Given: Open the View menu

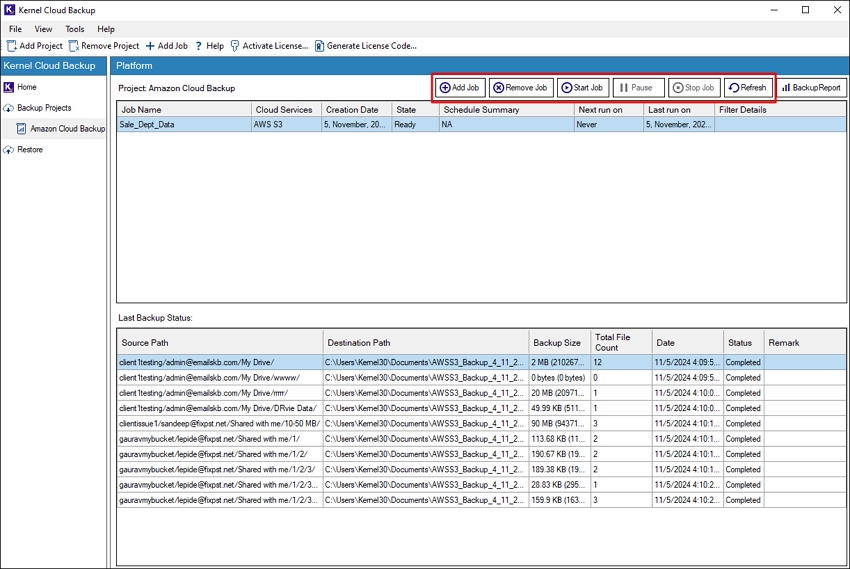Looking at the screenshot, I should point(43,29).
